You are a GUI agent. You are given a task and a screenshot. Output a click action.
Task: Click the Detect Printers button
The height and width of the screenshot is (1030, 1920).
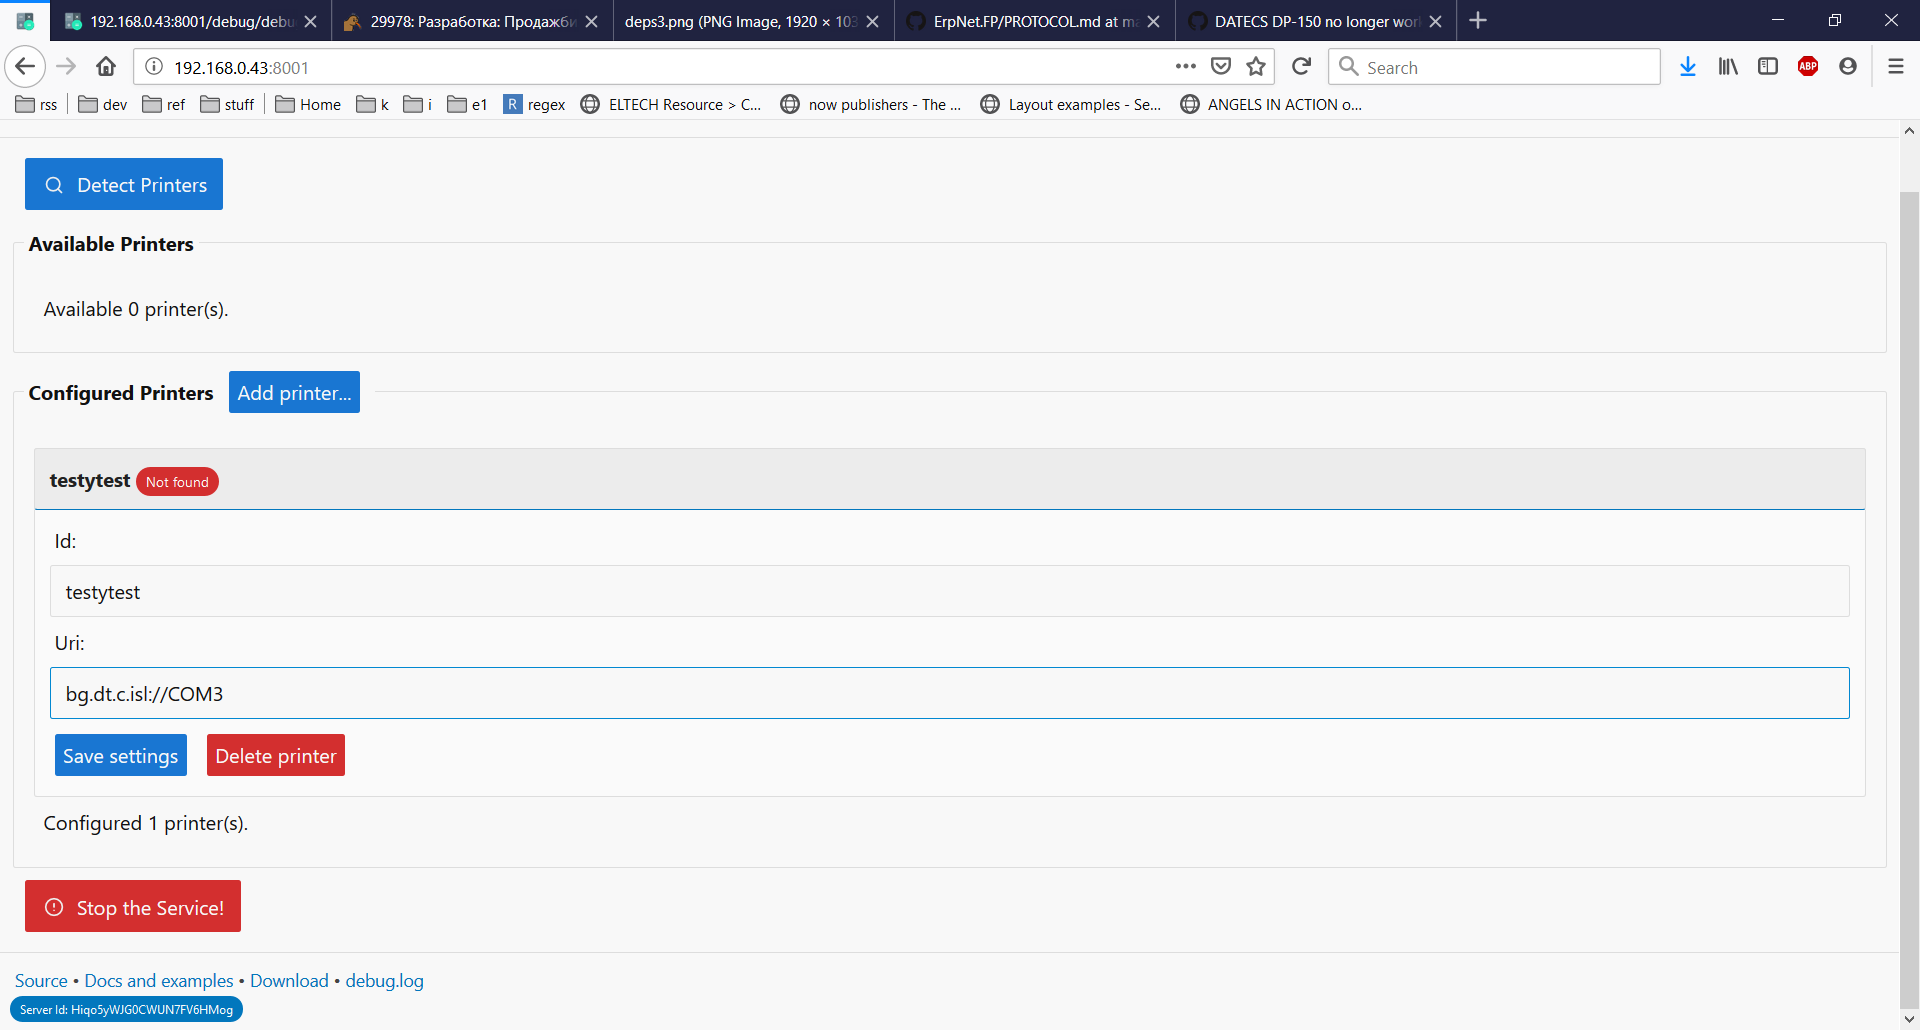coord(123,184)
